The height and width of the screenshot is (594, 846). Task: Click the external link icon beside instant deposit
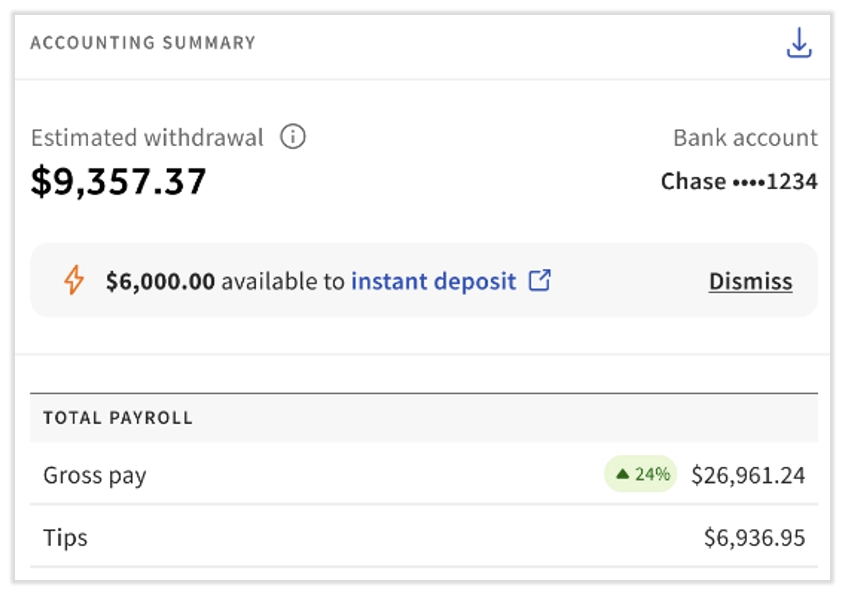point(540,281)
